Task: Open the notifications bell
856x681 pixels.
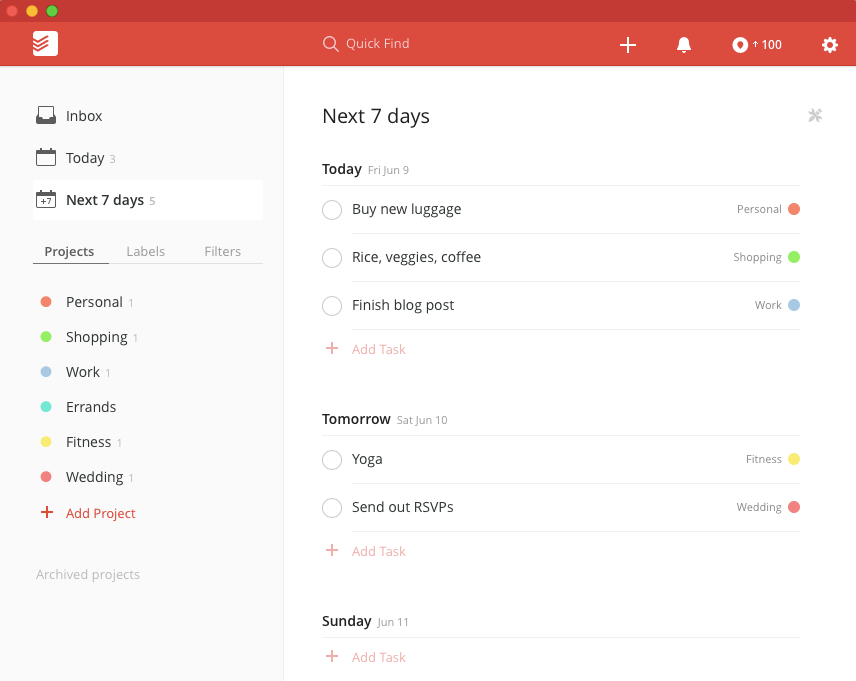Action: pos(684,45)
